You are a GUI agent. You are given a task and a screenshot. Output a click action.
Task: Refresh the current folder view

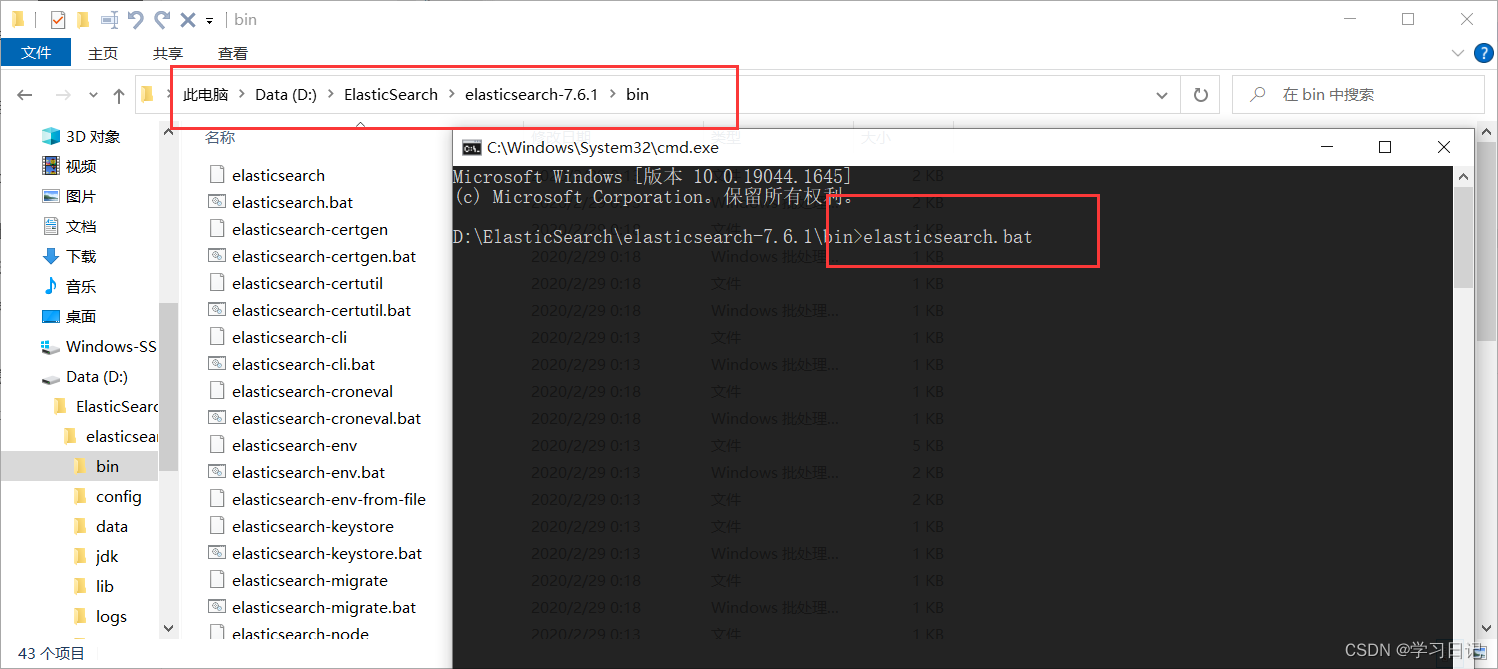pyautogui.click(x=1200, y=95)
